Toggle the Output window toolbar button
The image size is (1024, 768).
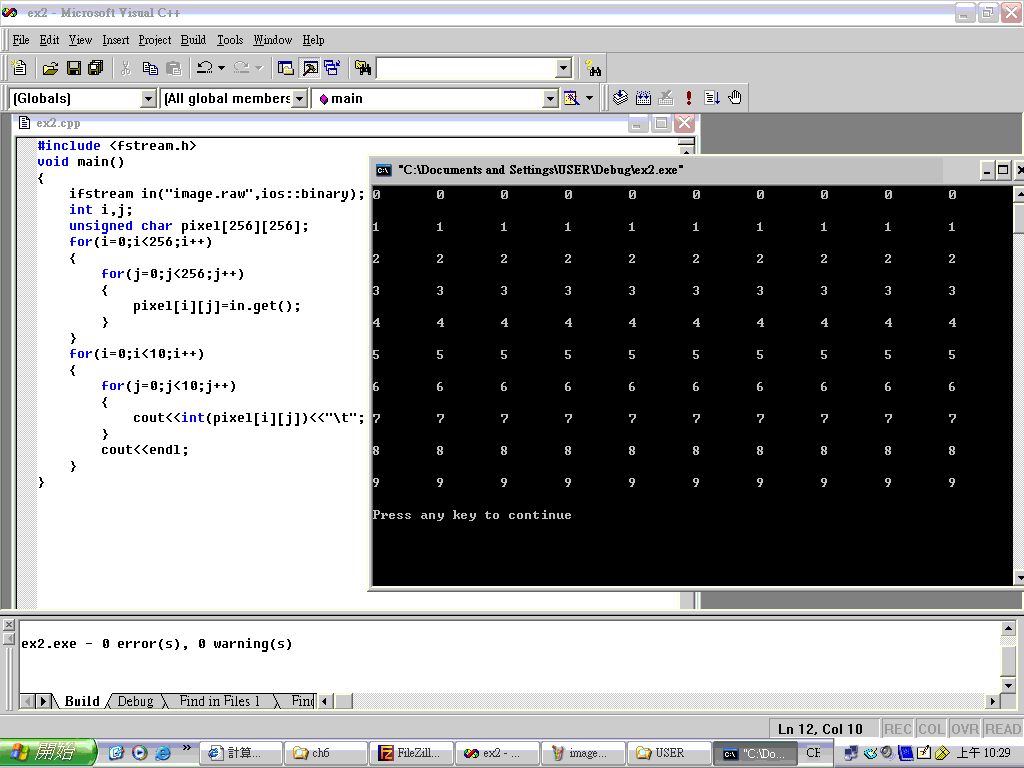pos(310,68)
